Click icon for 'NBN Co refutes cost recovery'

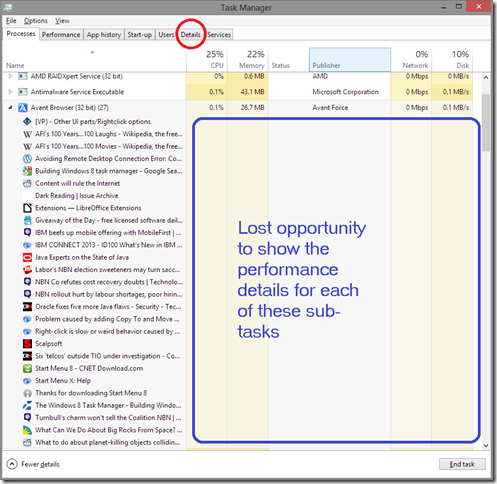(27, 282)
